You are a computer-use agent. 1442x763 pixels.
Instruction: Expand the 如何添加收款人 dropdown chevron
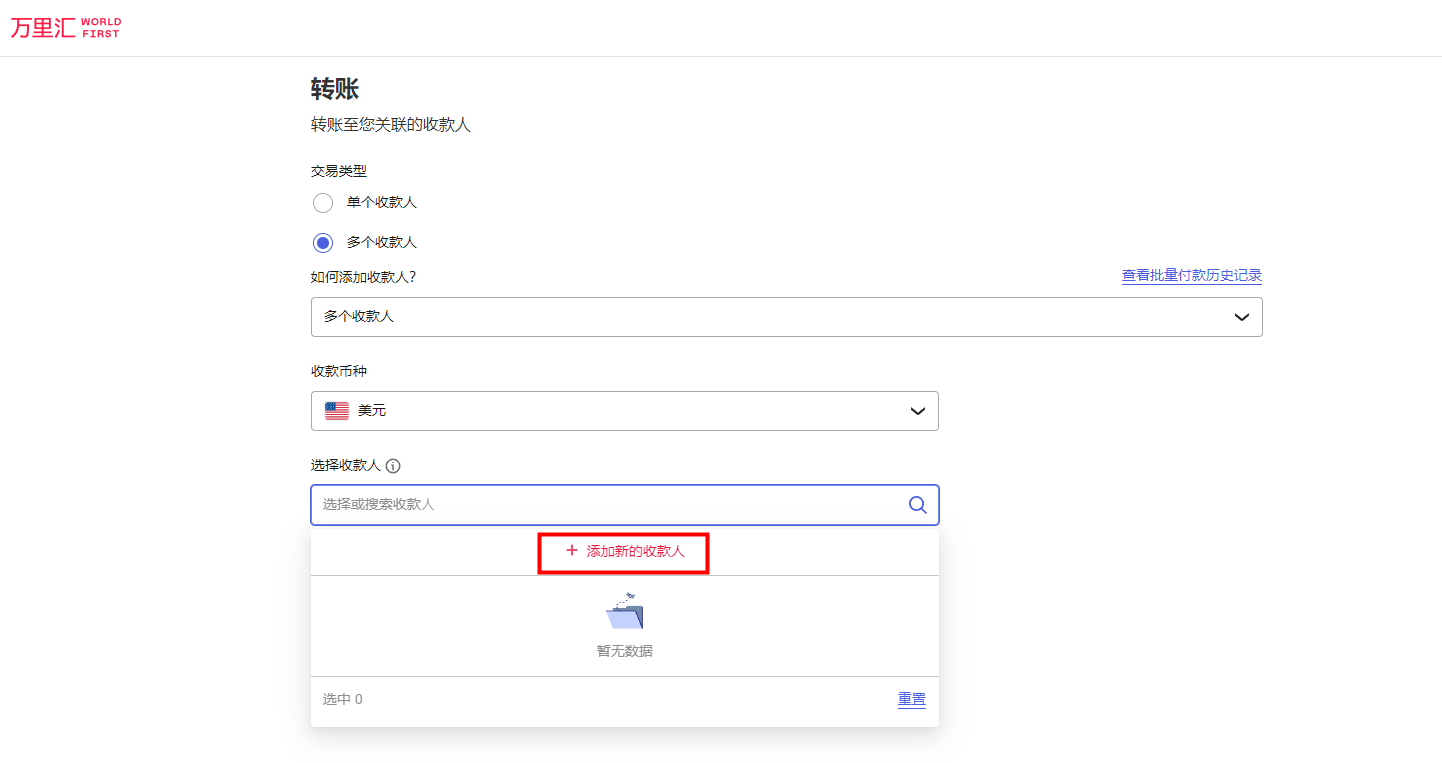tap(1241, 317)
